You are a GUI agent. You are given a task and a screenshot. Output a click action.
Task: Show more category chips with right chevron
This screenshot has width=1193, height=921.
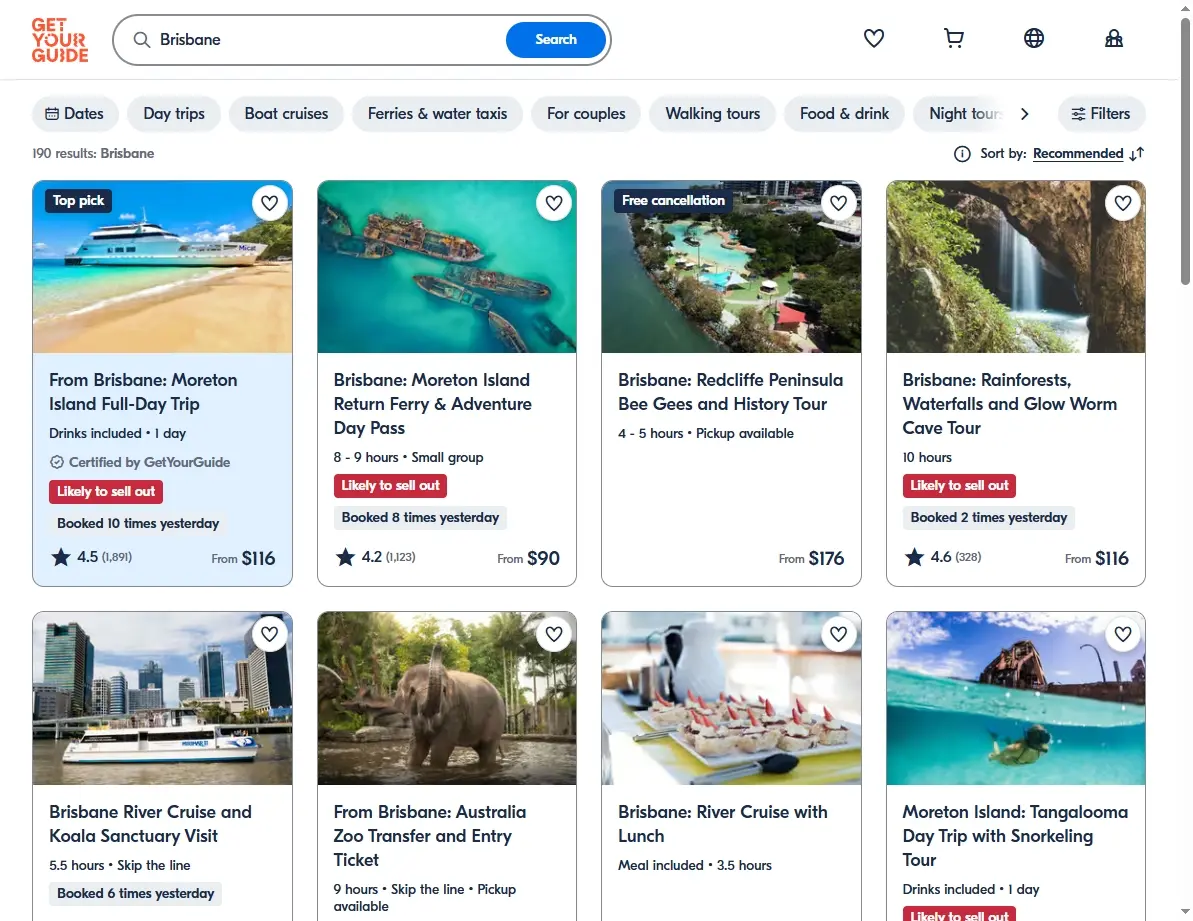point(1024,114)
